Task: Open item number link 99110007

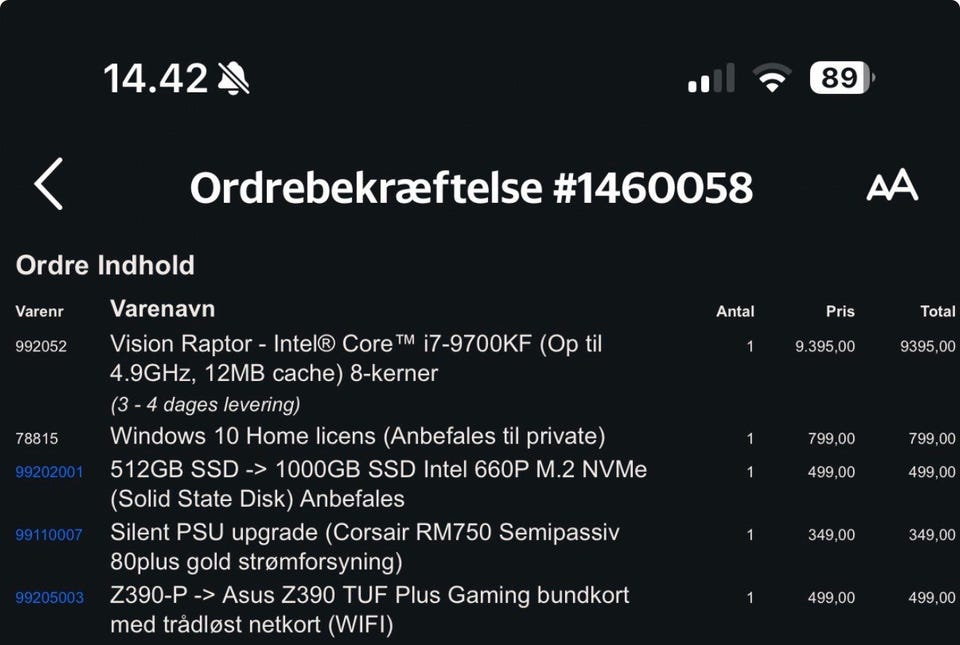Action: 48,535
